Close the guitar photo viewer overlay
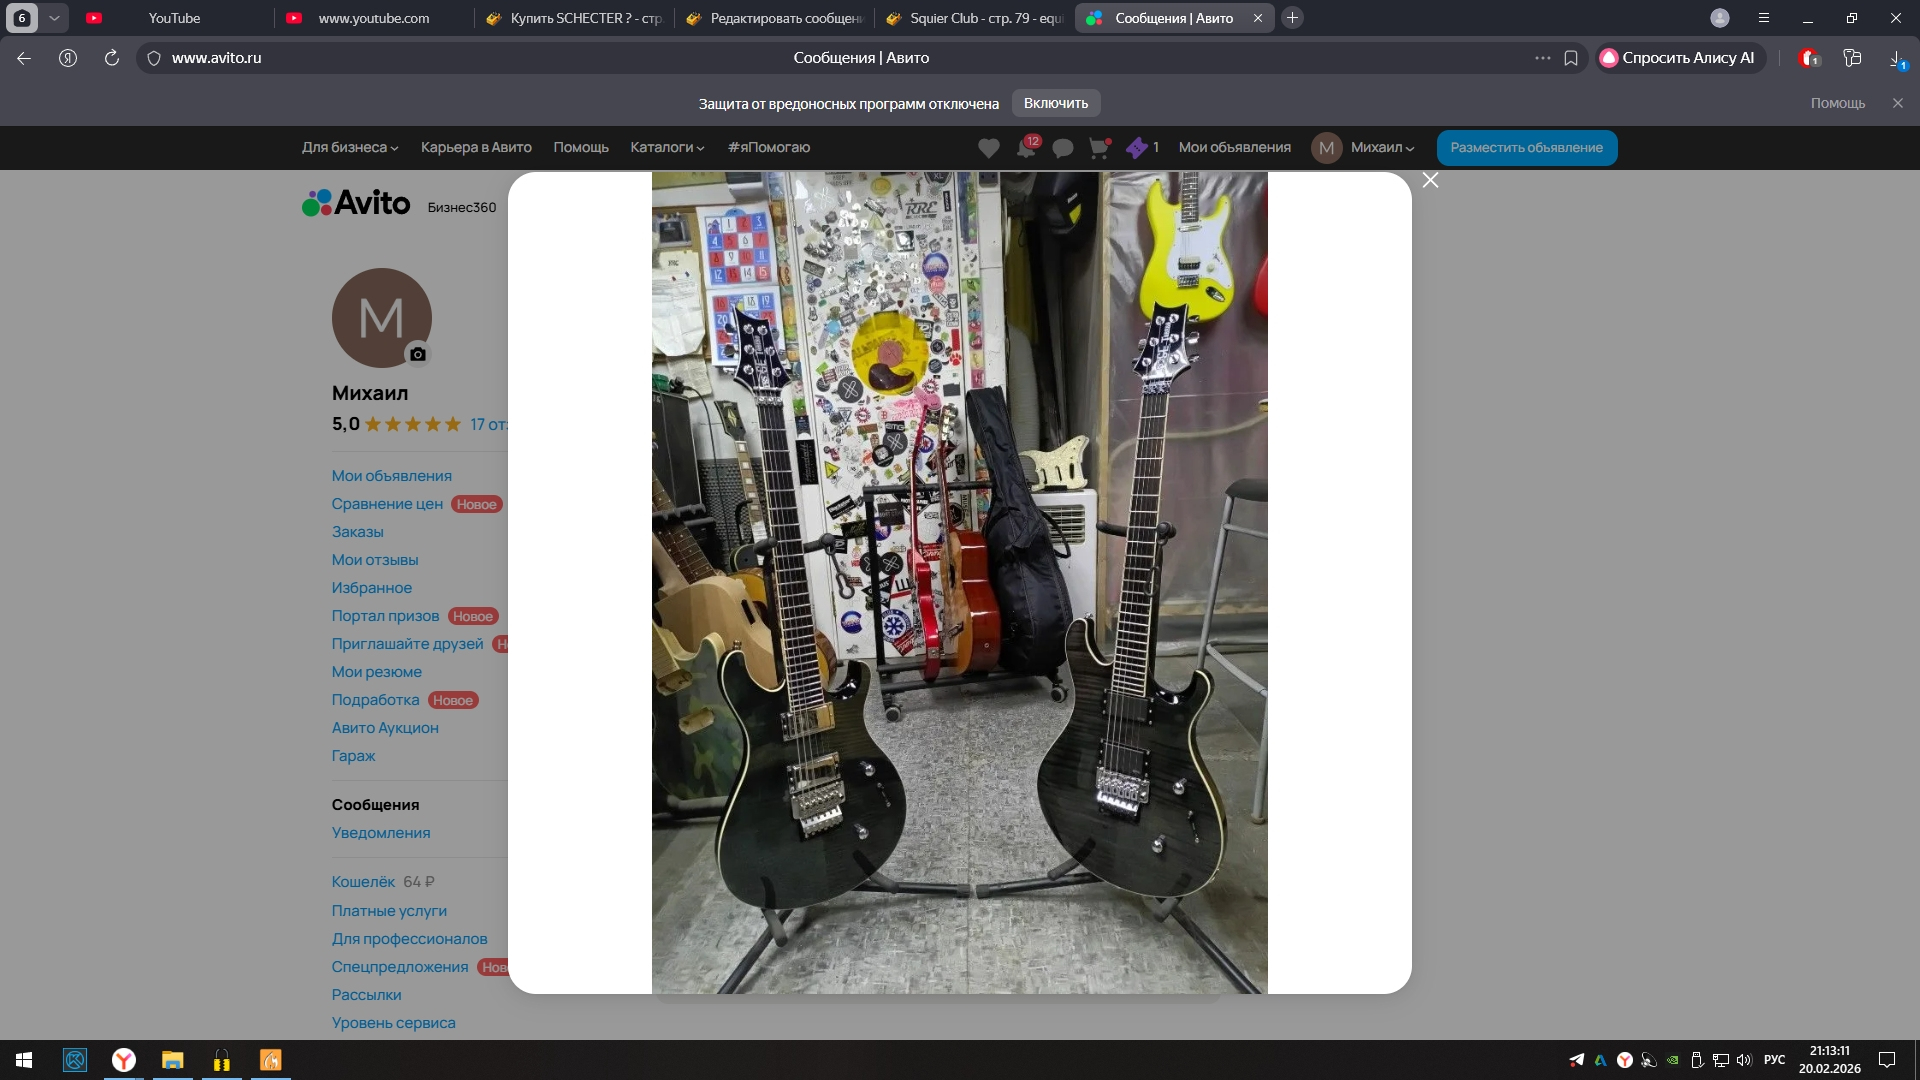 point(1430,180)
